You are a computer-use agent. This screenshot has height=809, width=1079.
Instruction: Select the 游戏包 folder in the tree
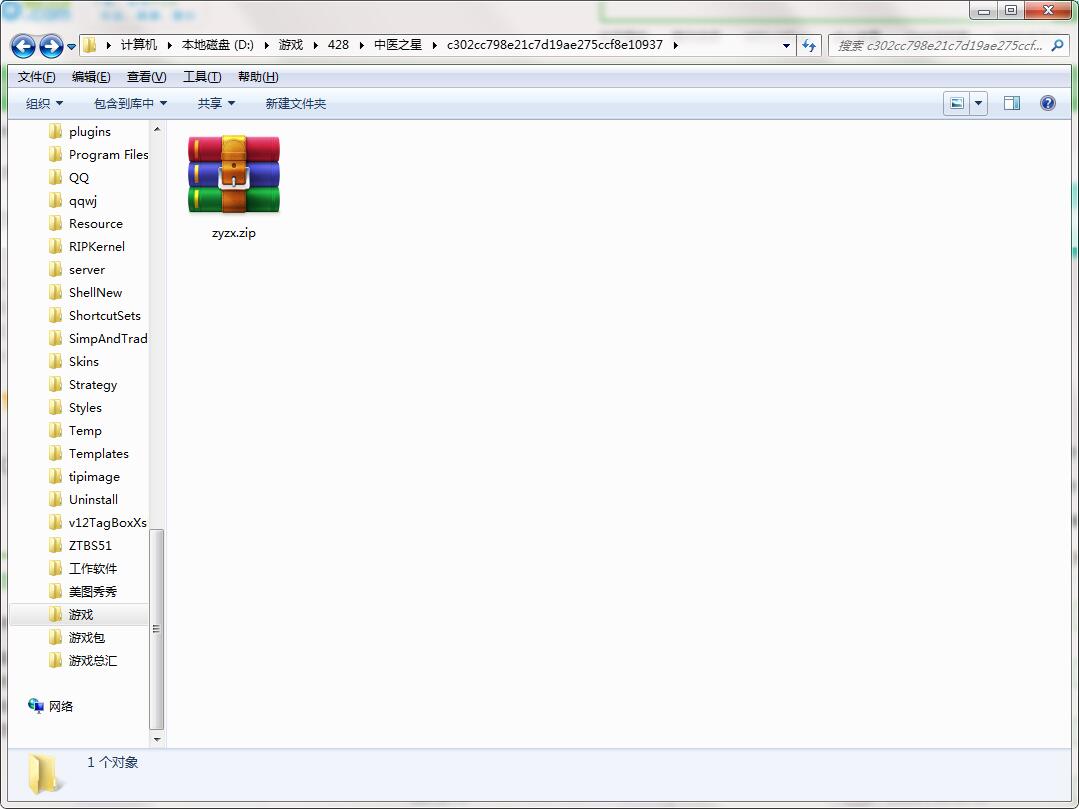pyautogui.click(x=76, y=638)
